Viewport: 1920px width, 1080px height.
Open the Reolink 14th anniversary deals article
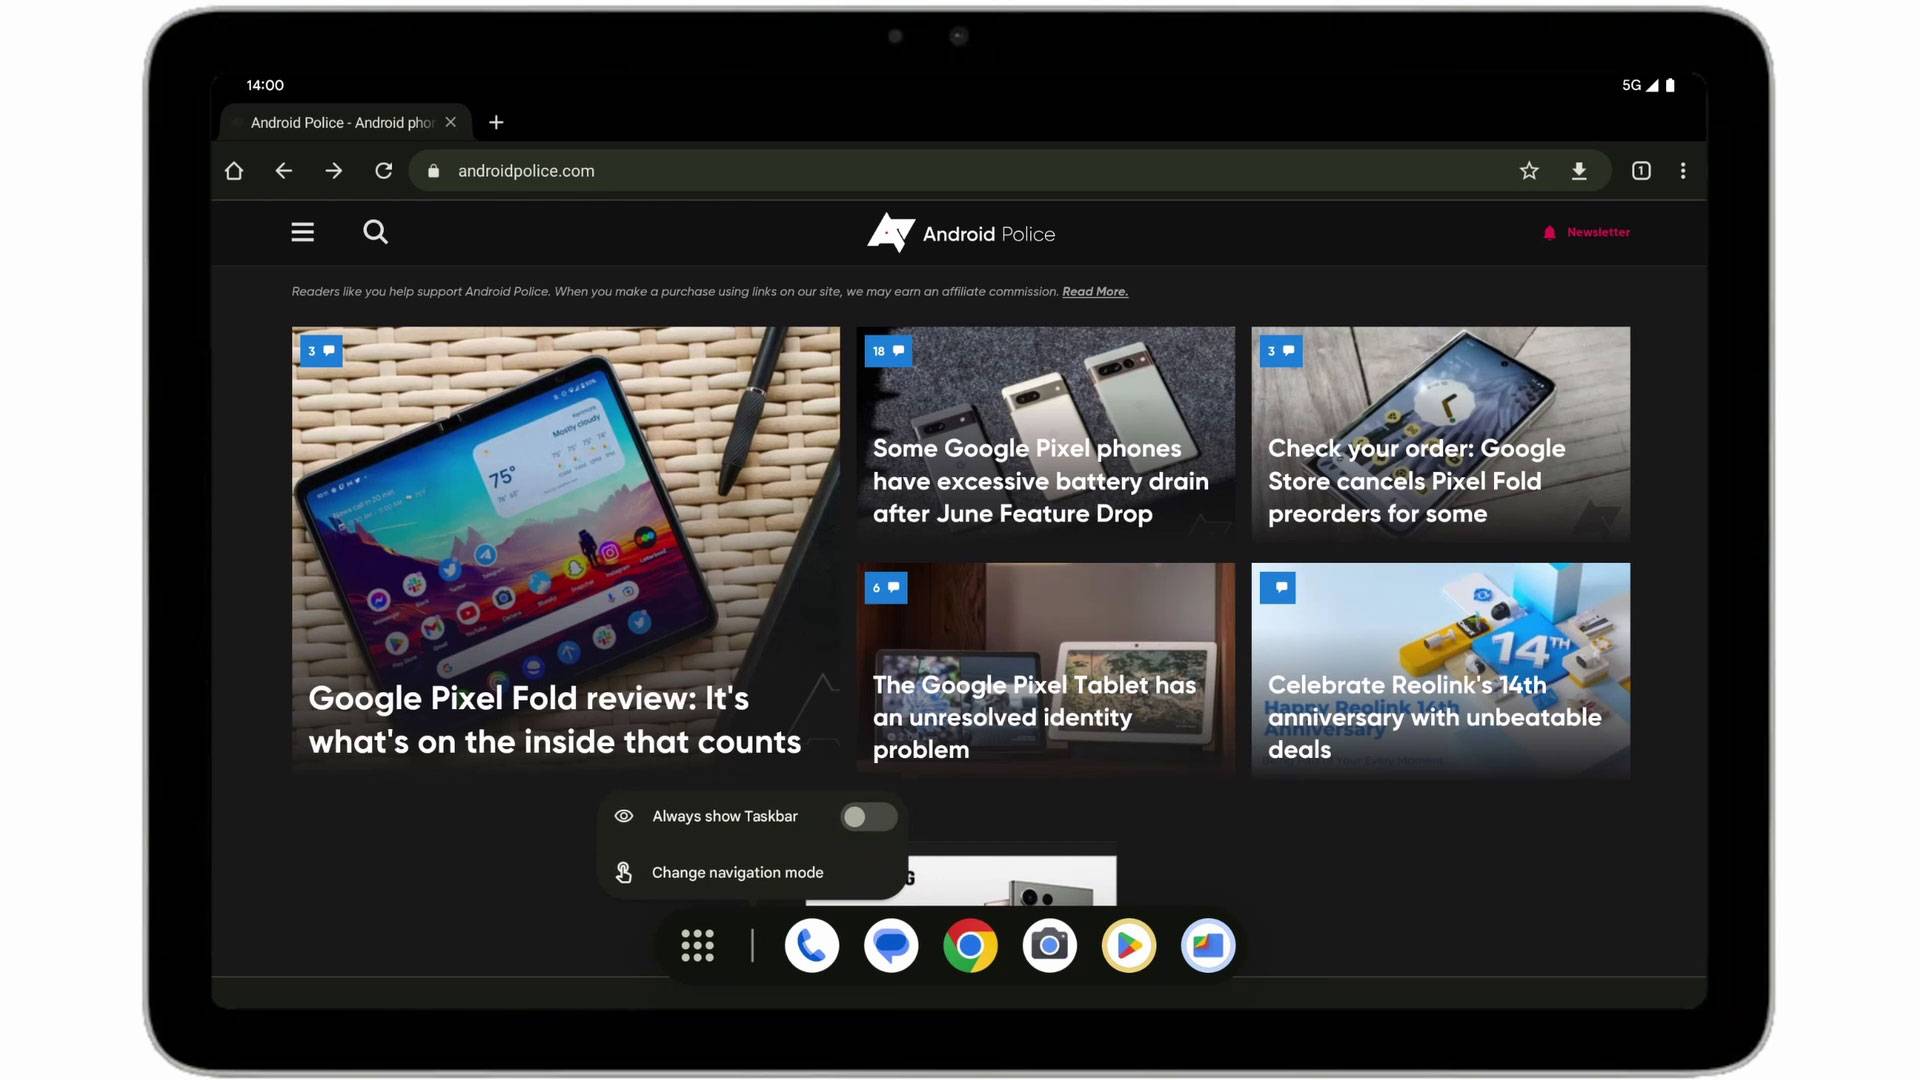tap(1440, 670)
